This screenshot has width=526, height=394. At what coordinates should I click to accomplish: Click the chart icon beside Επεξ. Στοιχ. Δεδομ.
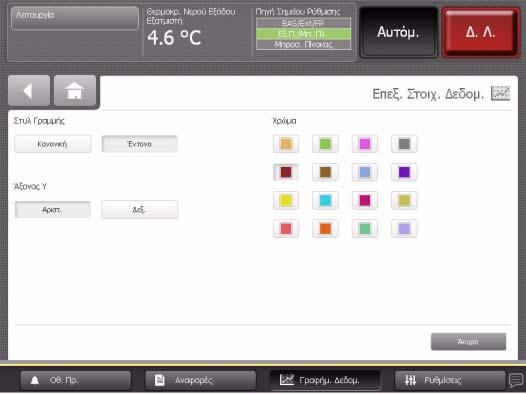500,93
